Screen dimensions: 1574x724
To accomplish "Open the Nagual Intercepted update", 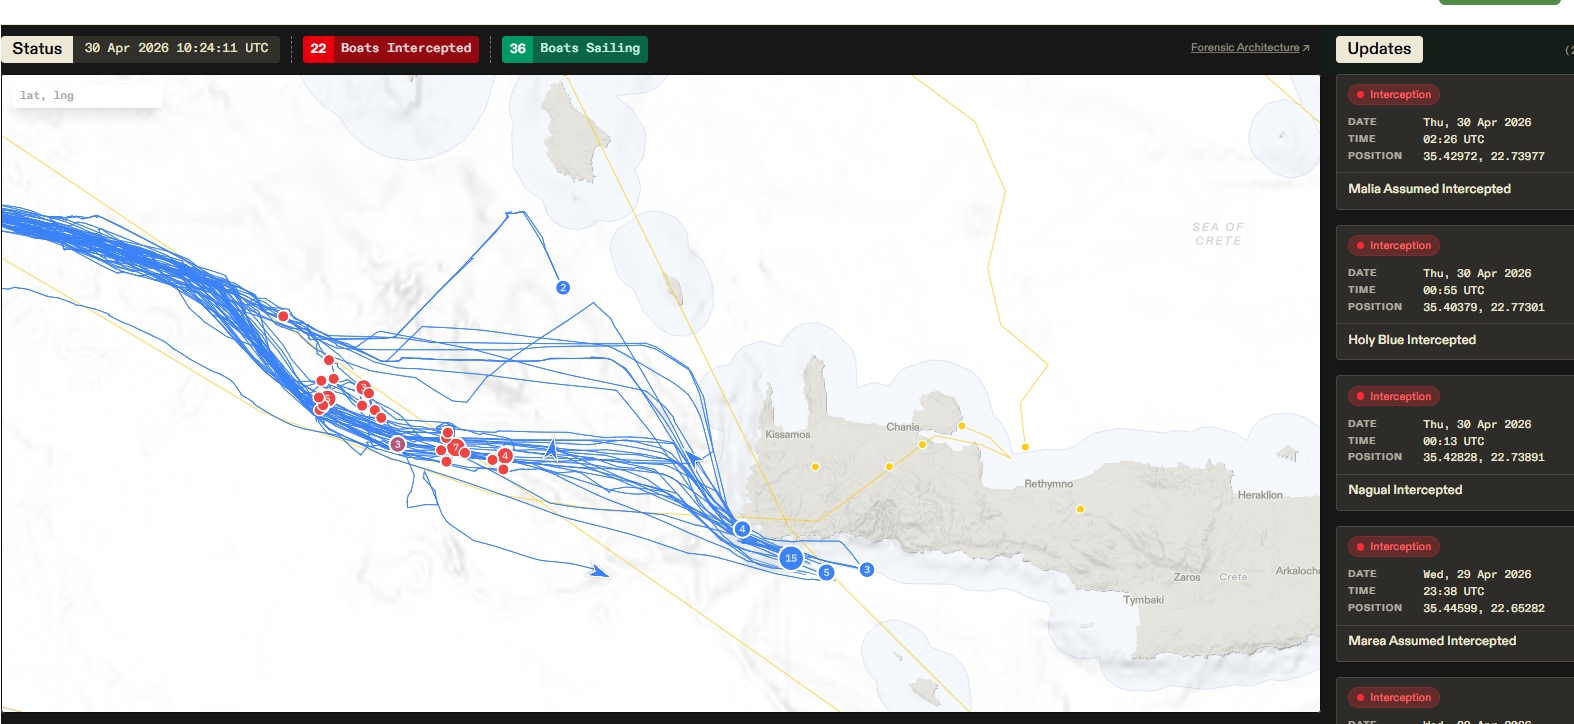I will pyautogui.click(x=1405, y=490).
